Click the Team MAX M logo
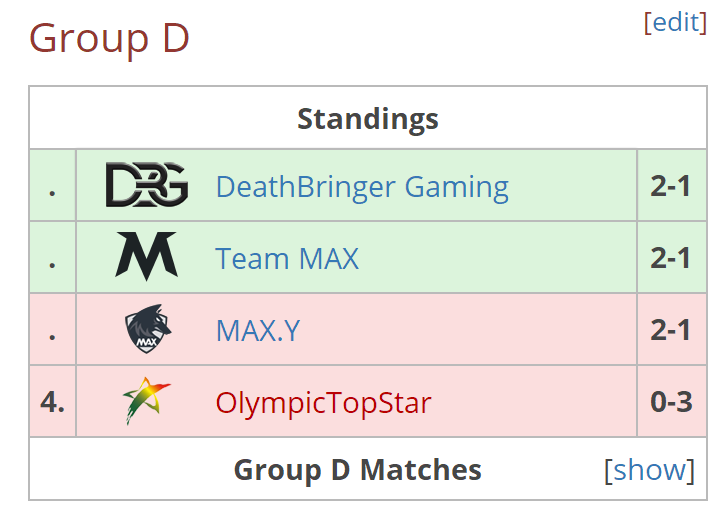 tap(147, 256)
